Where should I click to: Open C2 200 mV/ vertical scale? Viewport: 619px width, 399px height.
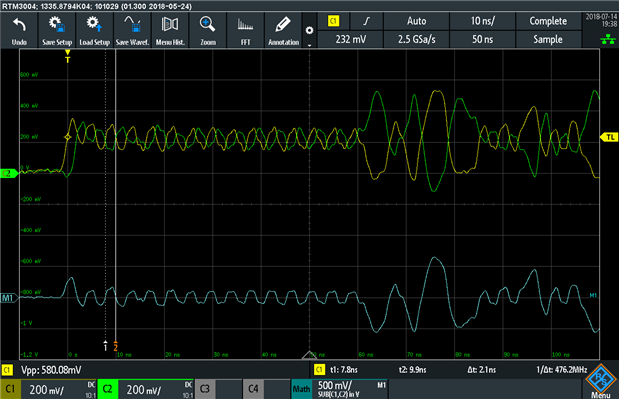[x=156, y=389]
